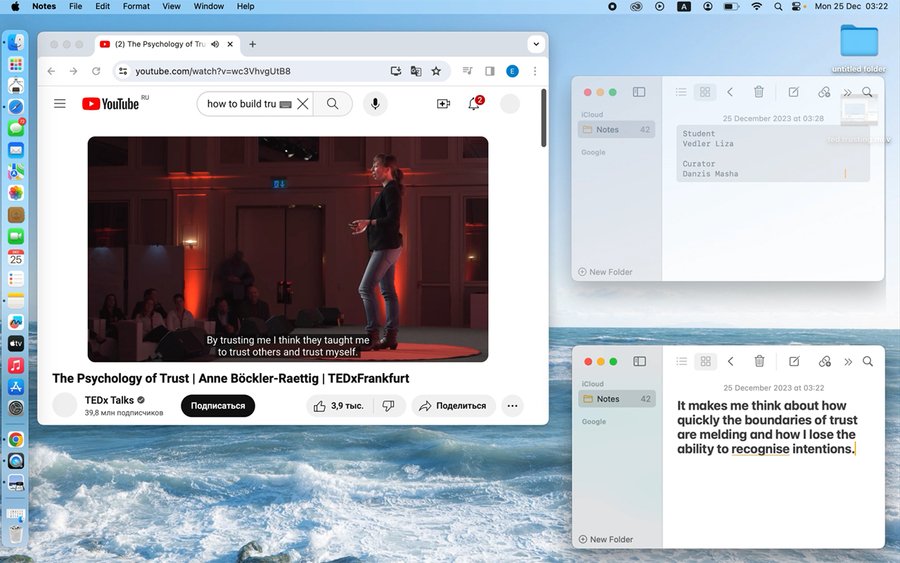The height and width of the screenshot is (563, 900).
Task: Delete note in upper Notes window
Action: 759,92
